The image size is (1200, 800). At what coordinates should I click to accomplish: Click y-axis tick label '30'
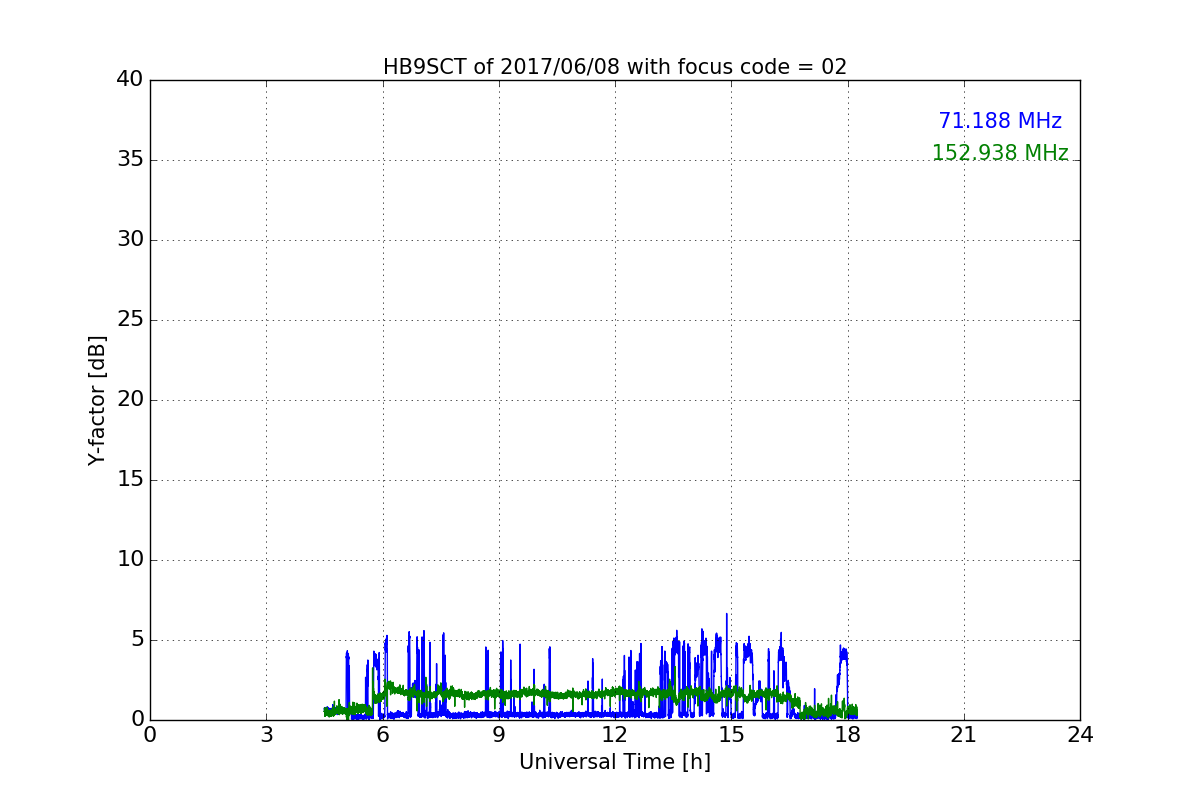(x=130, y=239)
